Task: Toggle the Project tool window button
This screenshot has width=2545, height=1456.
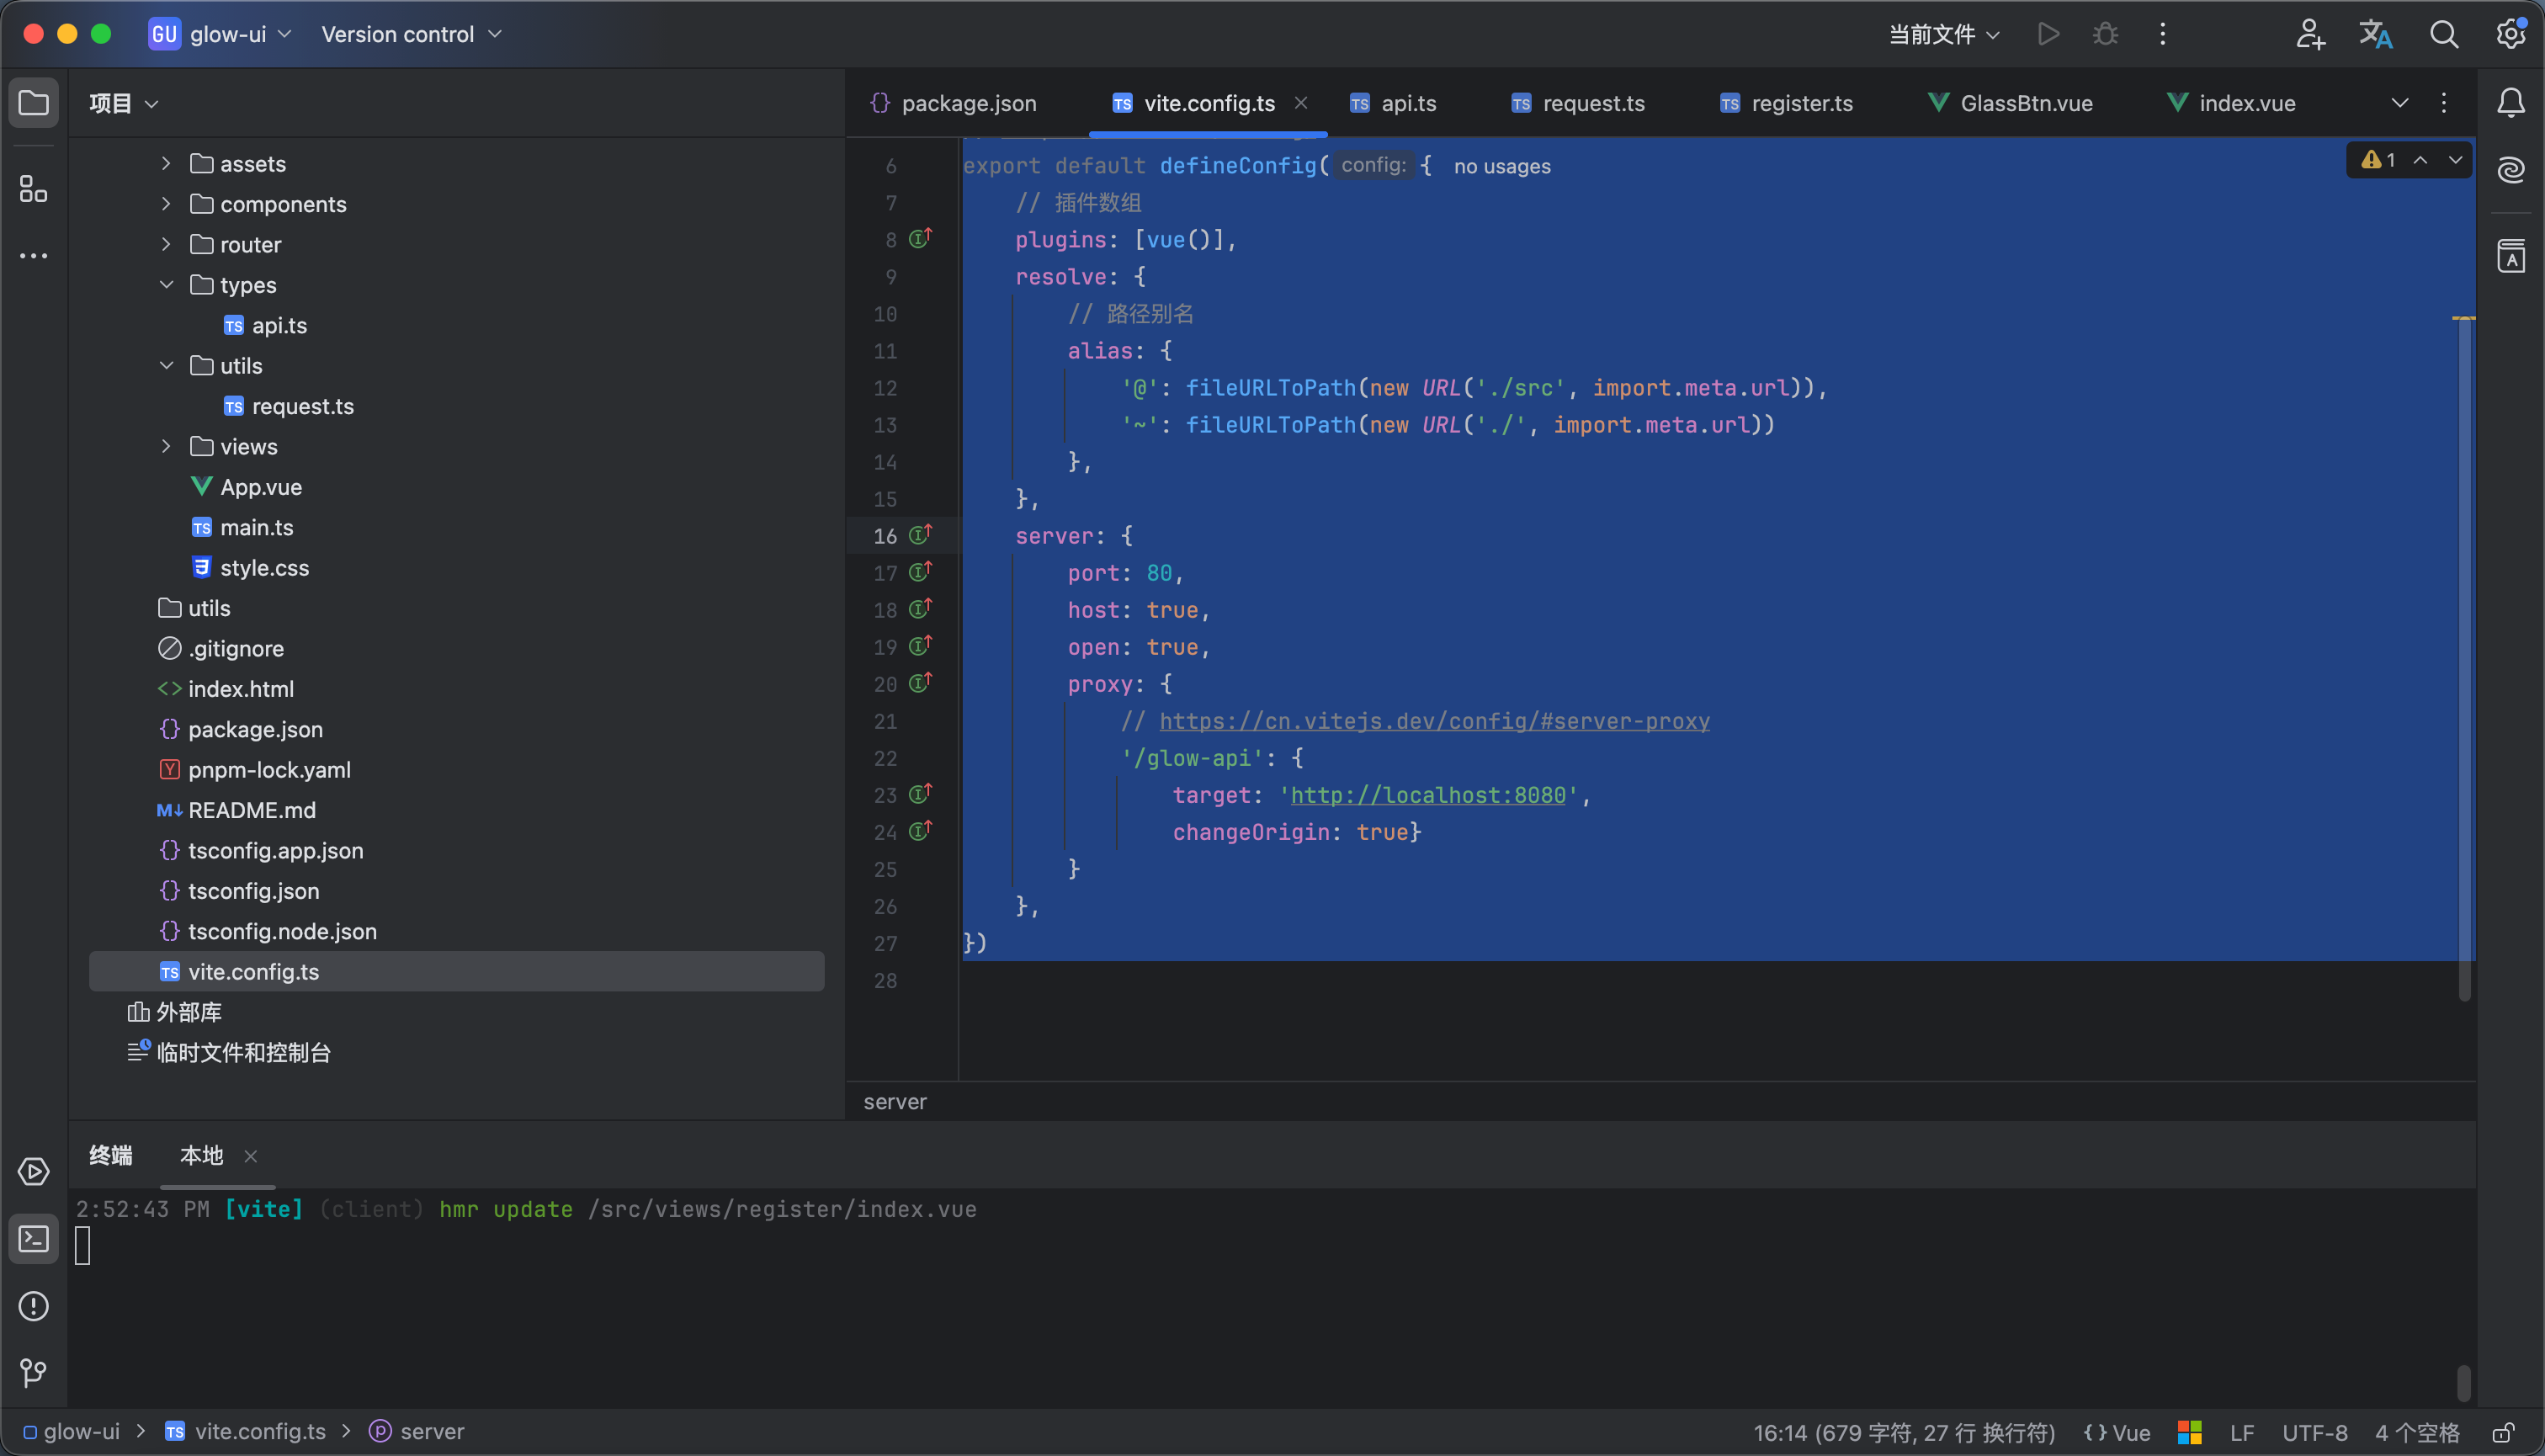Action: click(33, 102)
